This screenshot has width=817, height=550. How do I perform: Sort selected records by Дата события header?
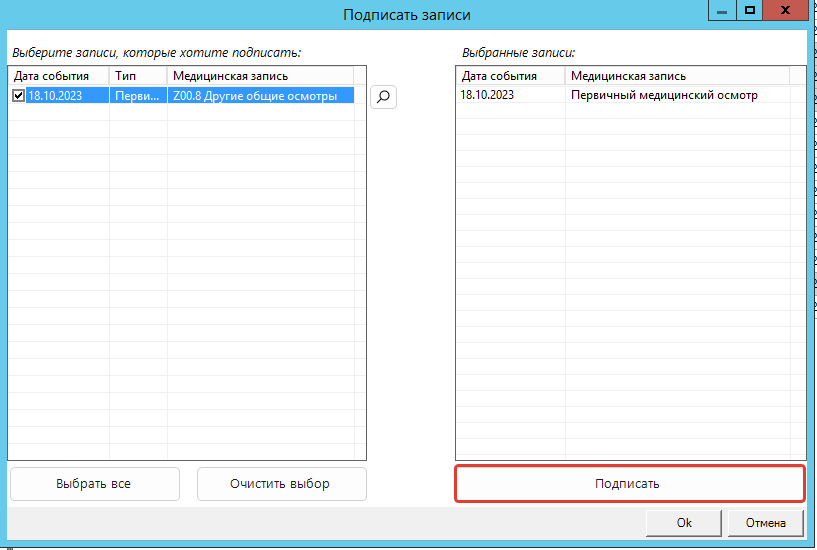click(510, 76)
